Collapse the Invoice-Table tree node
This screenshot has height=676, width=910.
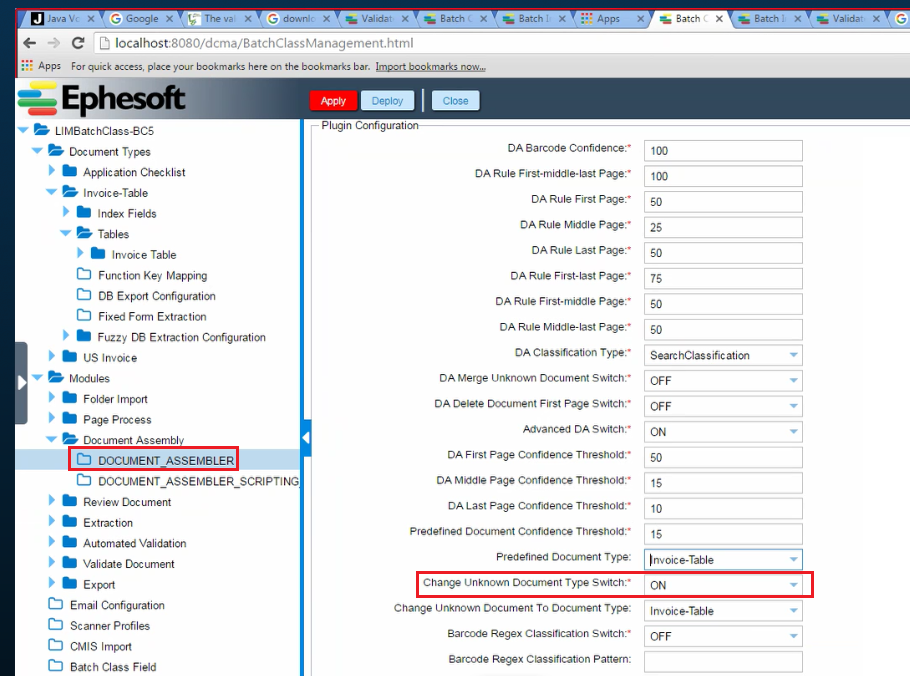(x=51, y=192)
